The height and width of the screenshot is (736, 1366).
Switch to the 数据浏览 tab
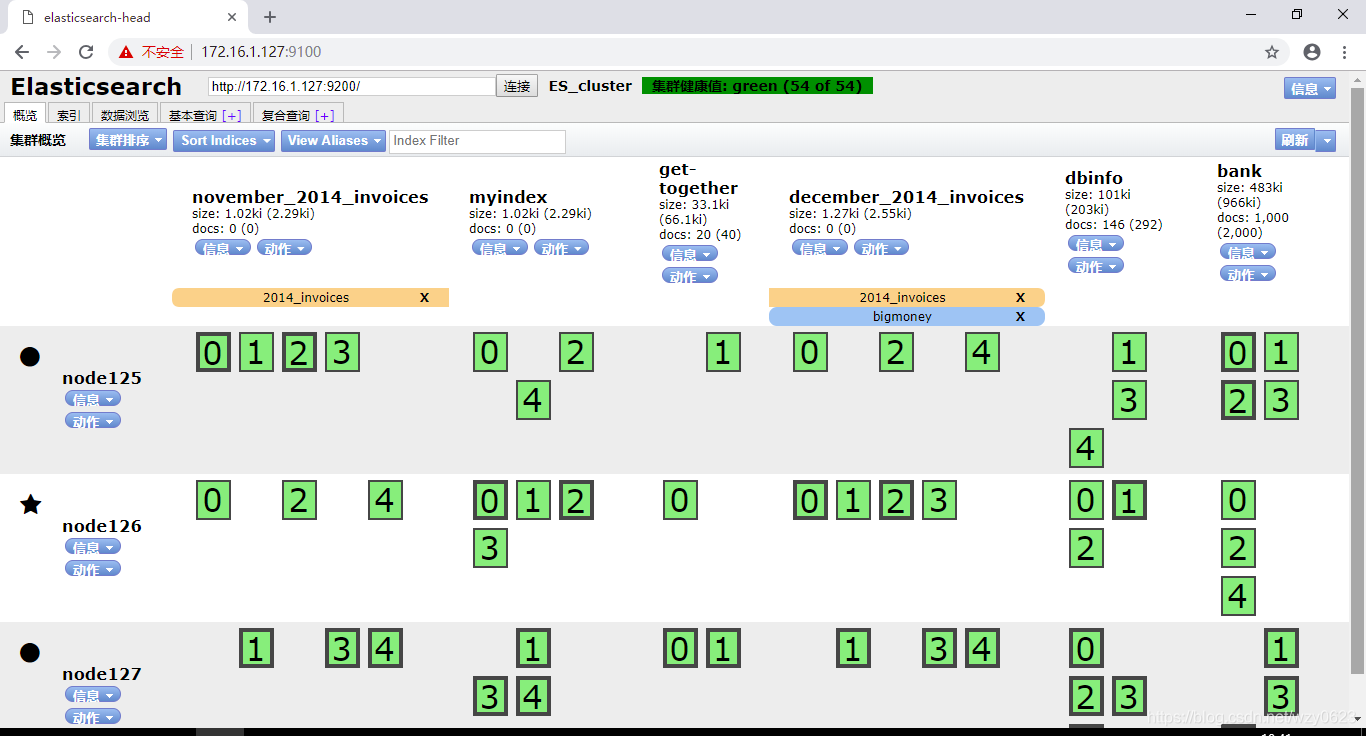click(125, 115)
